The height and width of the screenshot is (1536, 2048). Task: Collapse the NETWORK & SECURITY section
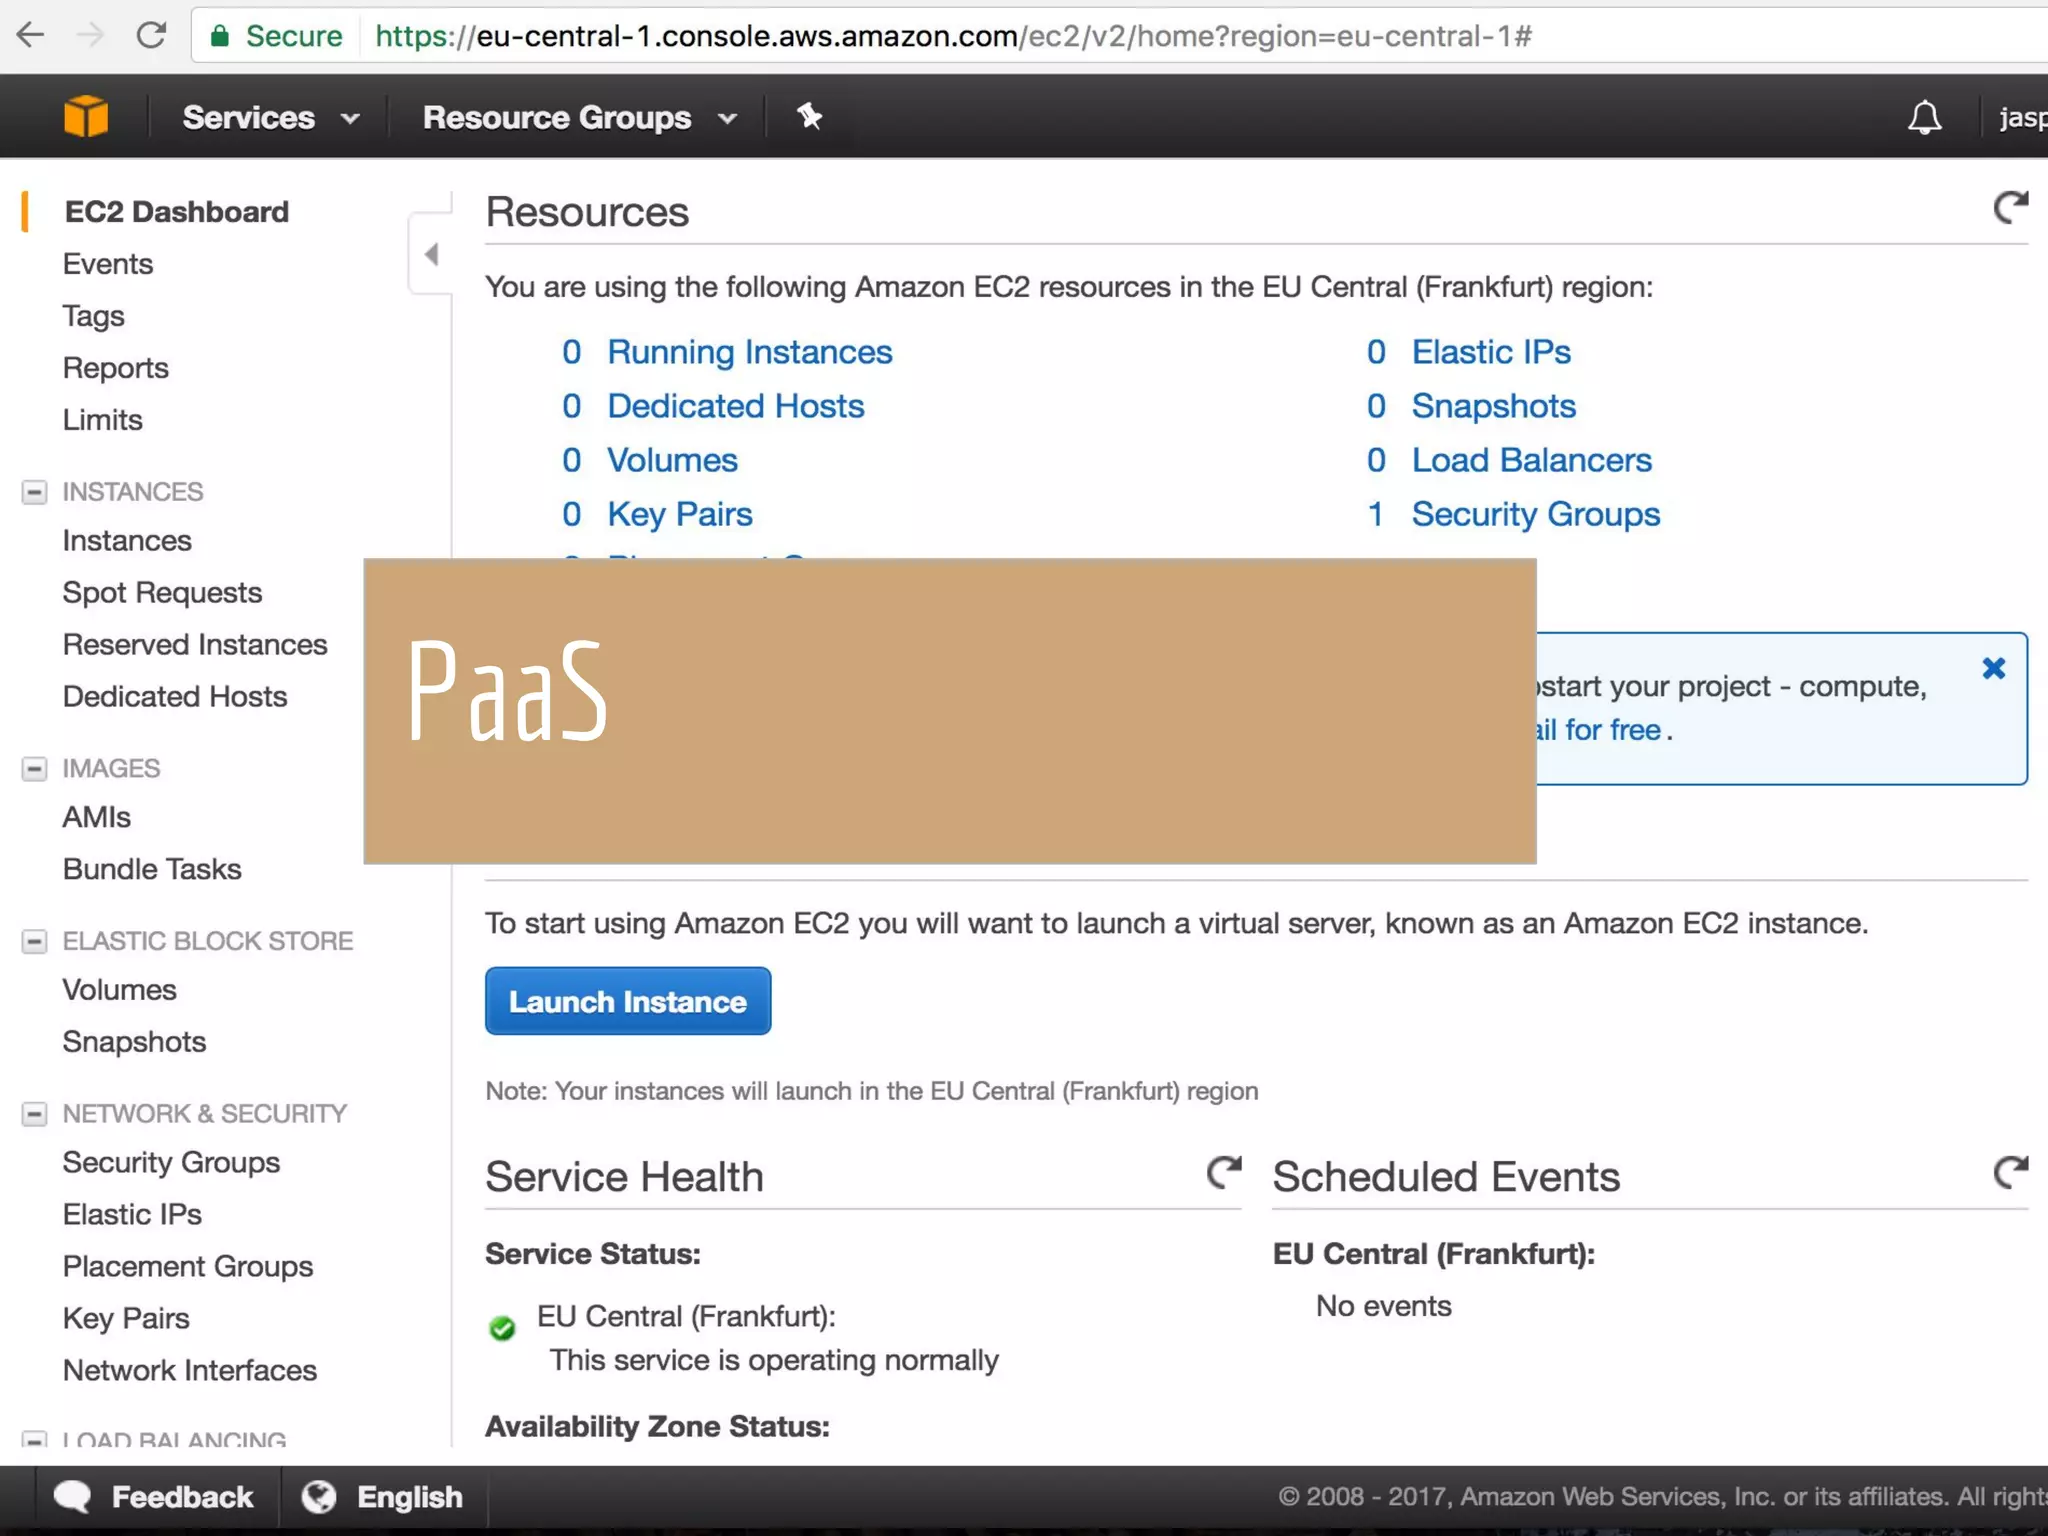[34, 1114]
